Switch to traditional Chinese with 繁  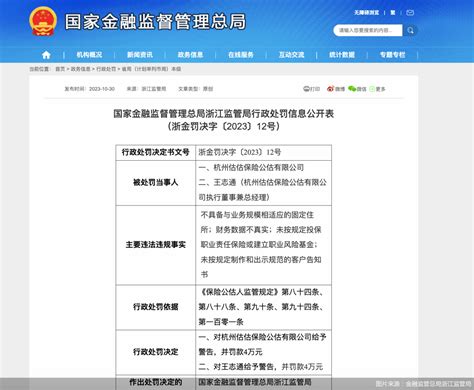coord(393,13)
